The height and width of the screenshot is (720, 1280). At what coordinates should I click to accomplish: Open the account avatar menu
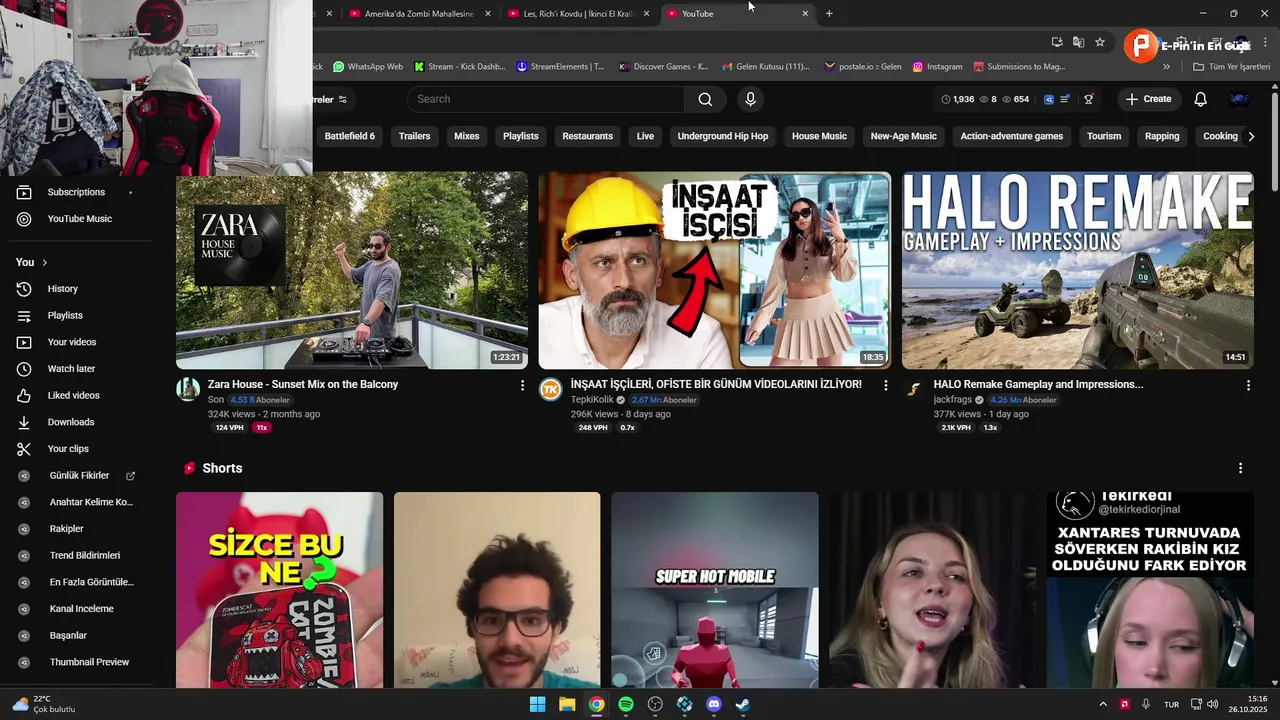tap(1239, 99)
